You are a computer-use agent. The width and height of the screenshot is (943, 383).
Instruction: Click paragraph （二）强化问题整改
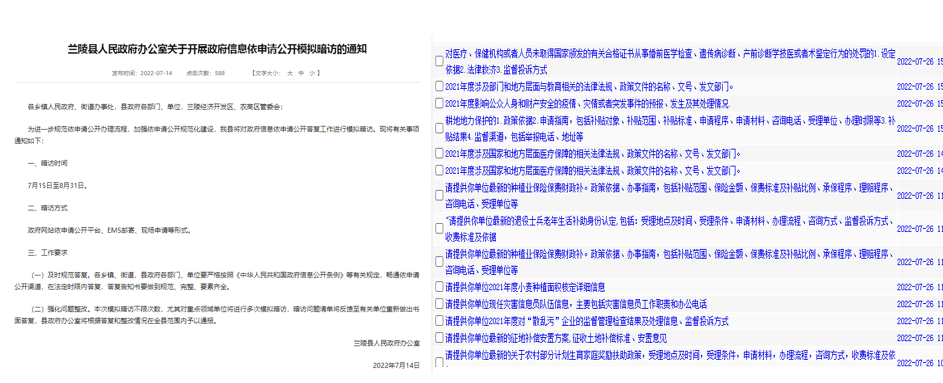217,315
